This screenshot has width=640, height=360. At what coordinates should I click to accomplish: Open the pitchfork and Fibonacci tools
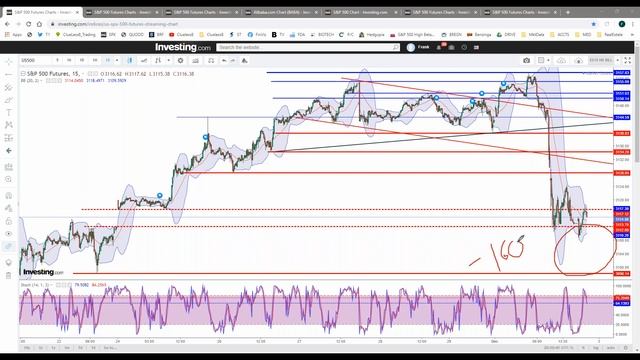coord(9,87)
